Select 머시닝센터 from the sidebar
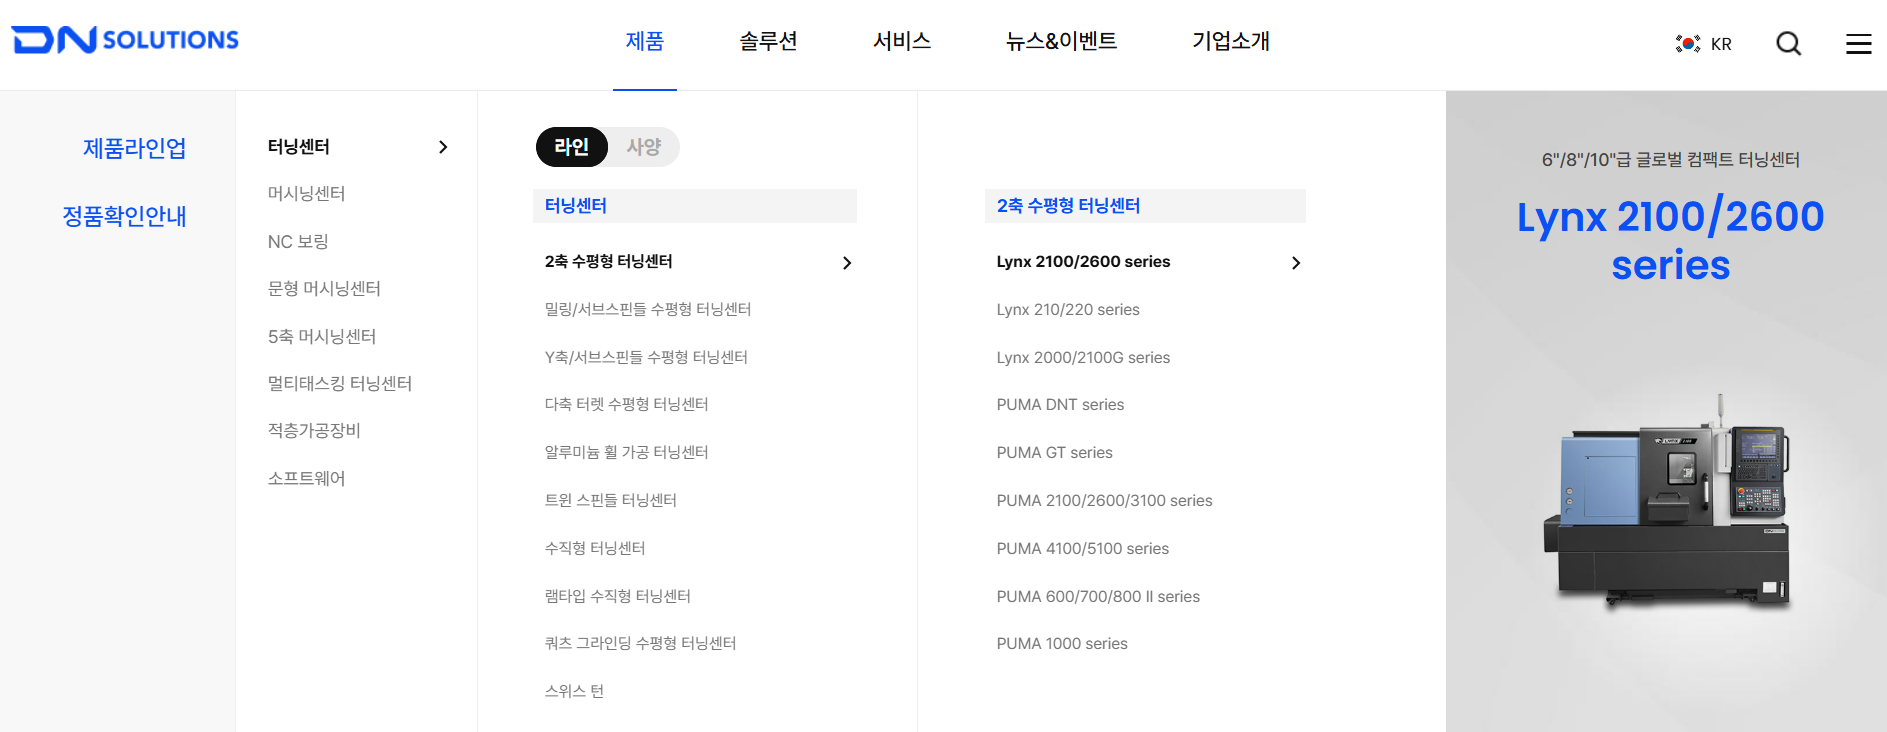The height and width of the screenshot is (732, 1887). click(x=303, y=193)
